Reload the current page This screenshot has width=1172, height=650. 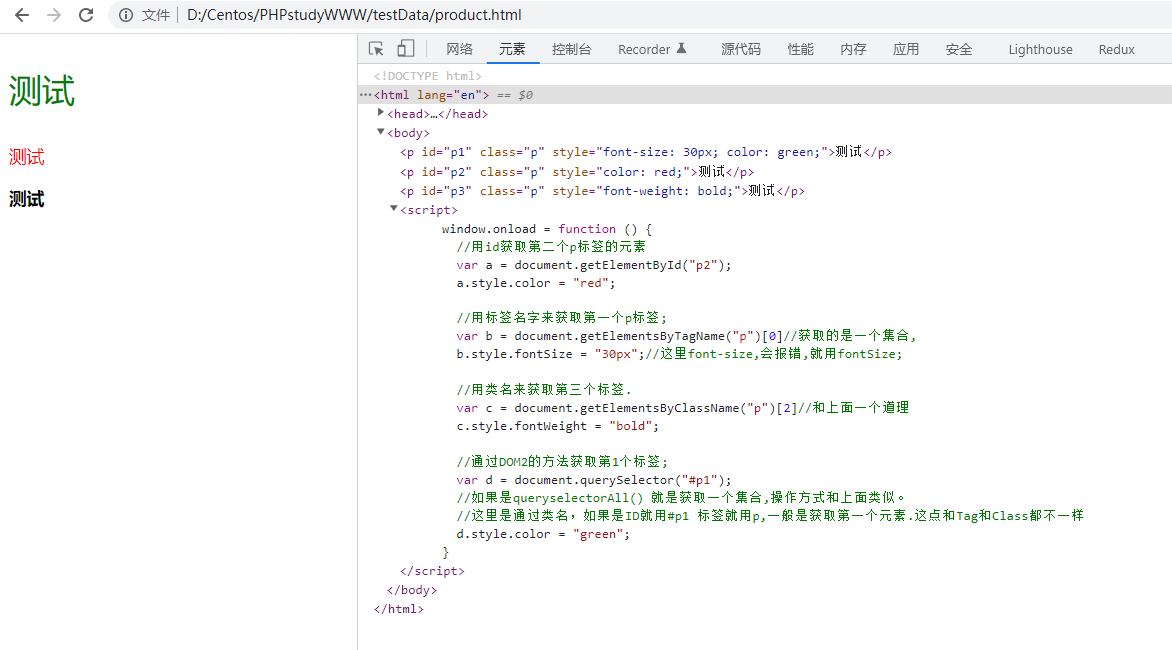point(86,15)
